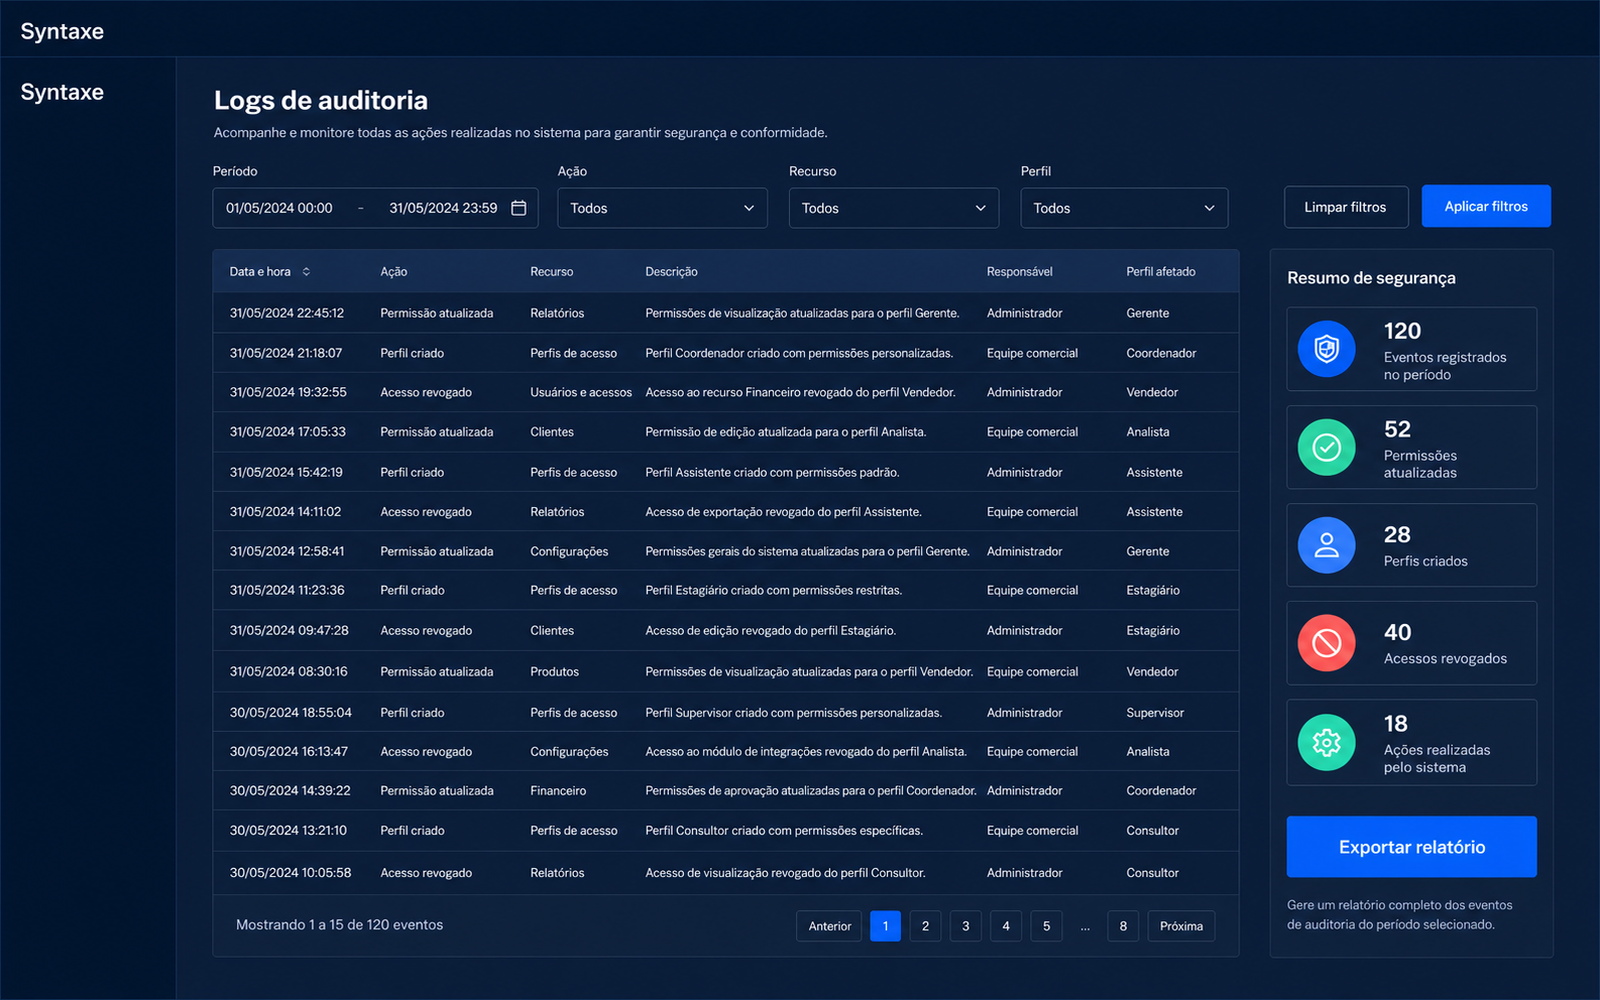Select page 3 in pagination
The width and height of the screenshot is (1600, 1000).
(x=965, y=926)
